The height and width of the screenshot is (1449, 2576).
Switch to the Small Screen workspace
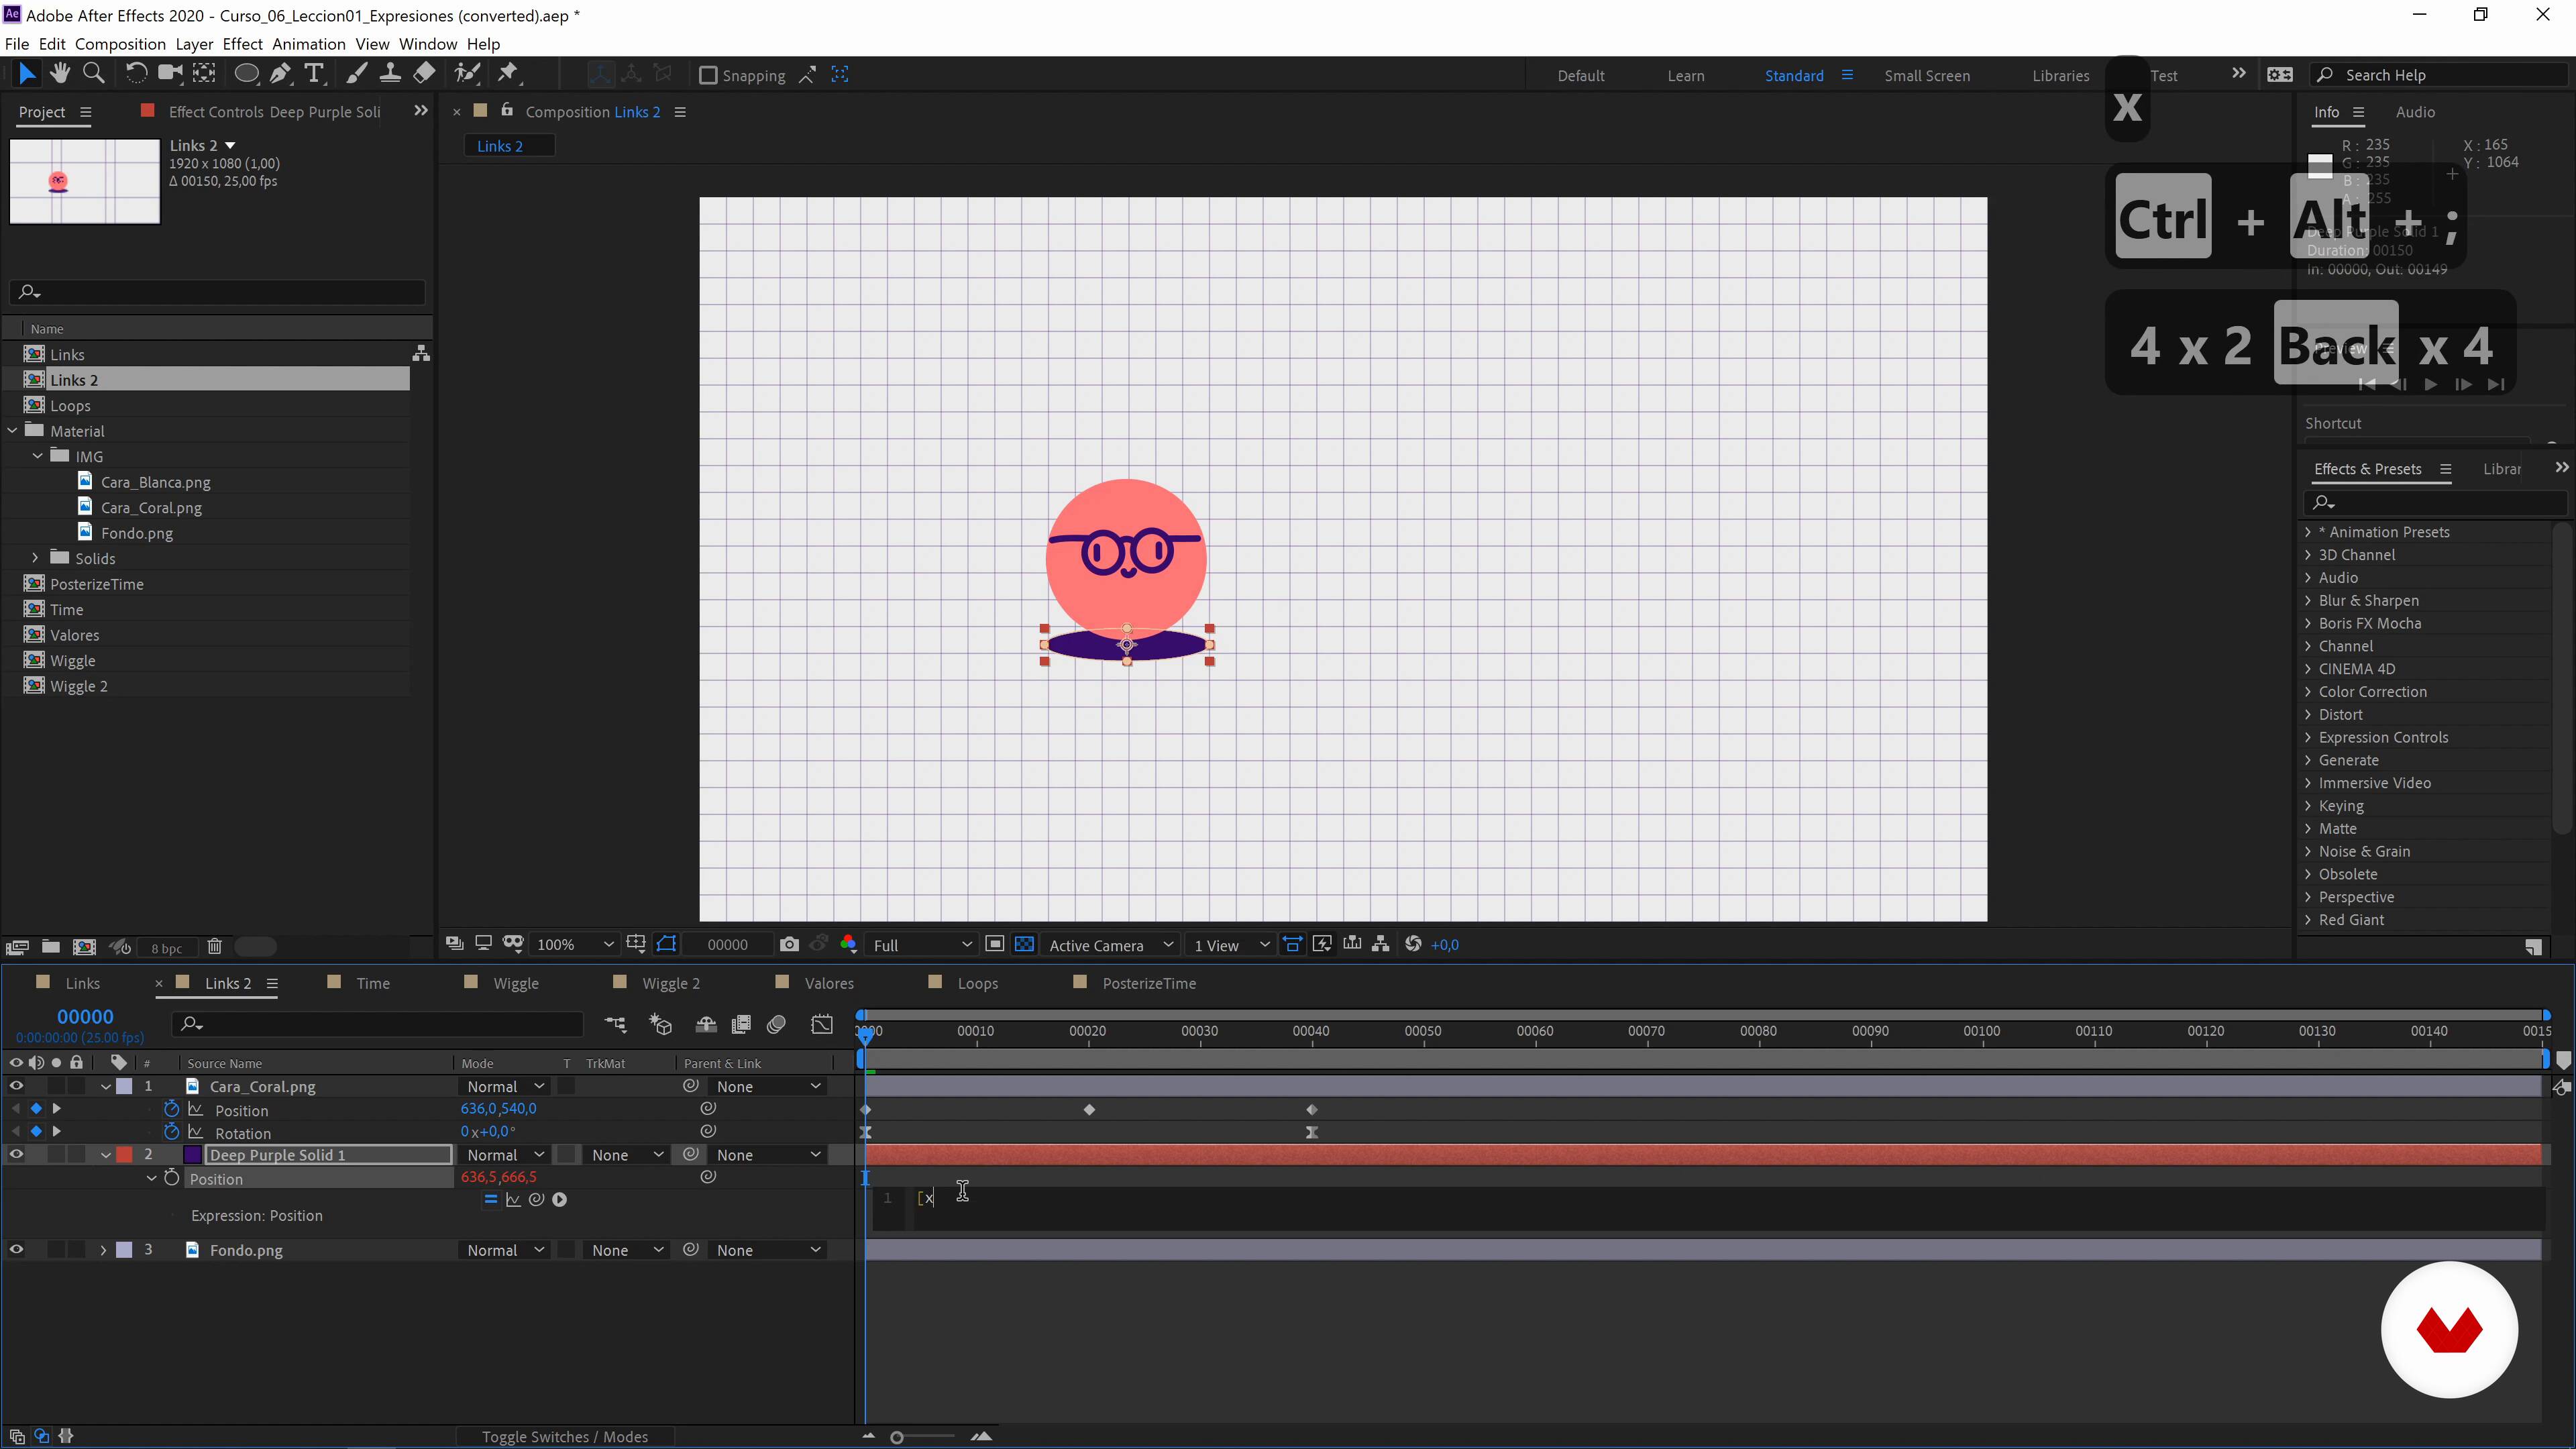point(1927,76)
